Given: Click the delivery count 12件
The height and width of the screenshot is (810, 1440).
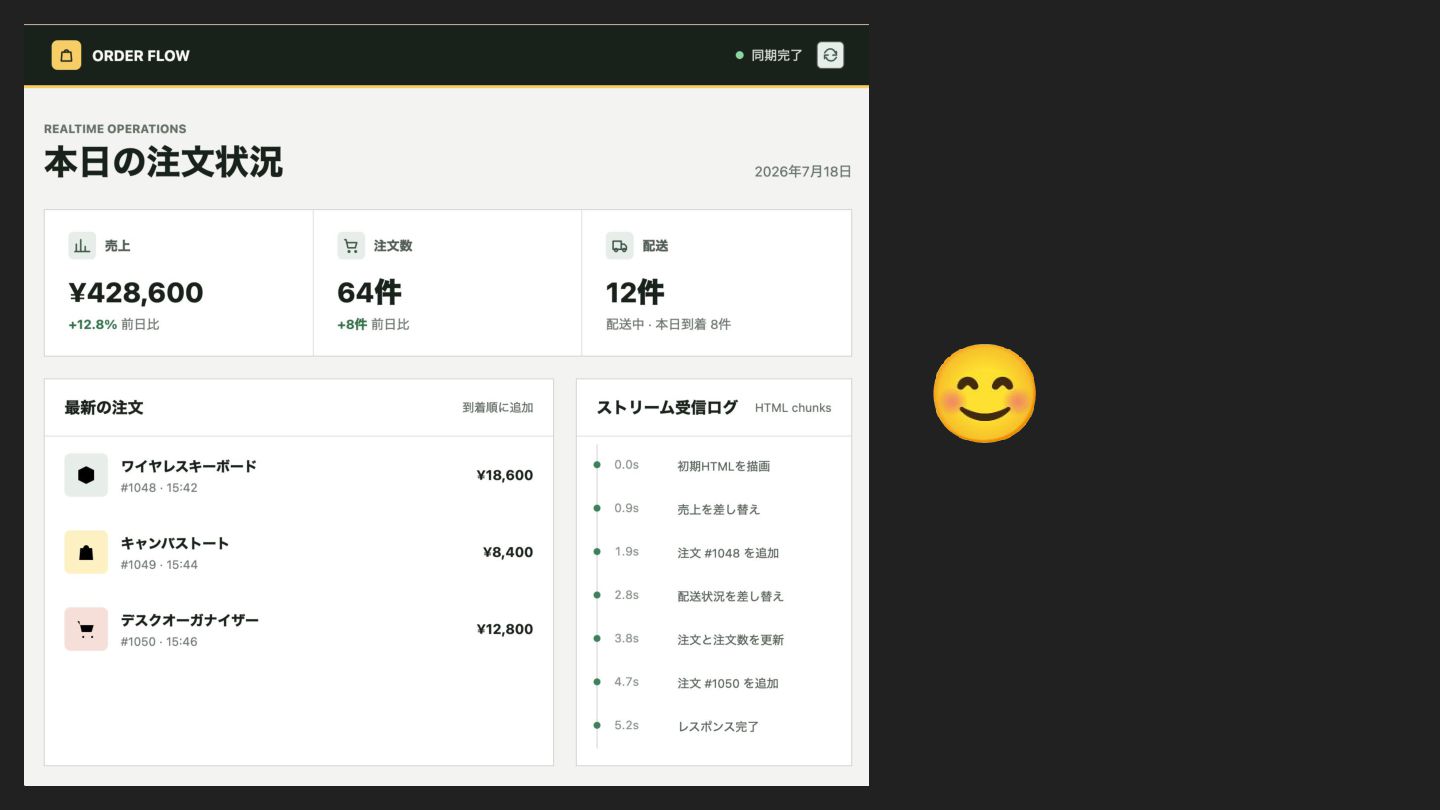Looking at the screenshot, I should [x=635, y=293].
